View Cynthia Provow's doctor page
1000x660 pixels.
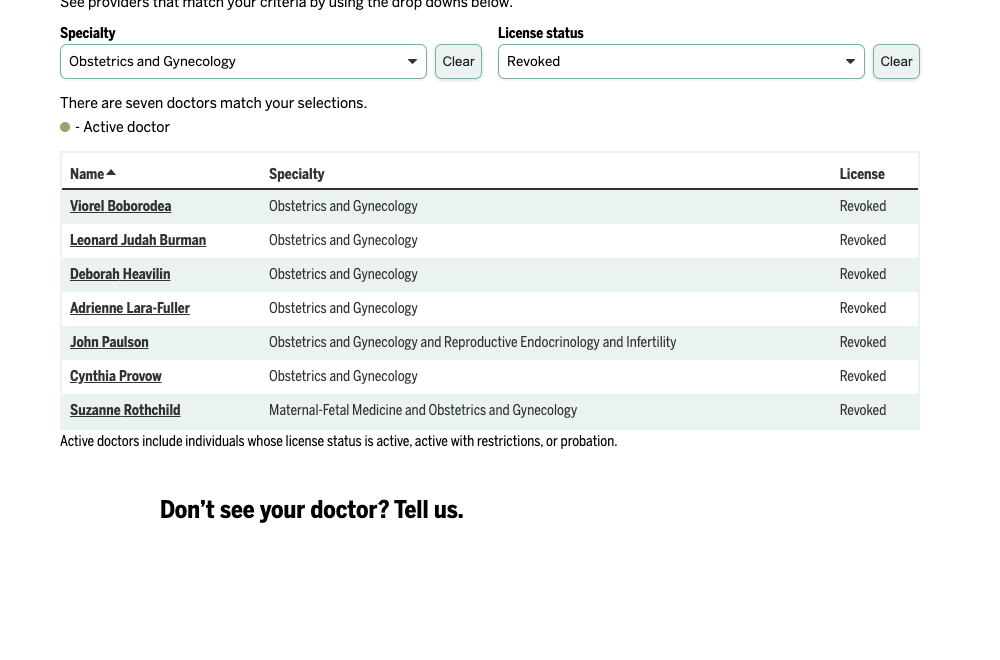pyautogui.click(x=115, y=376)
